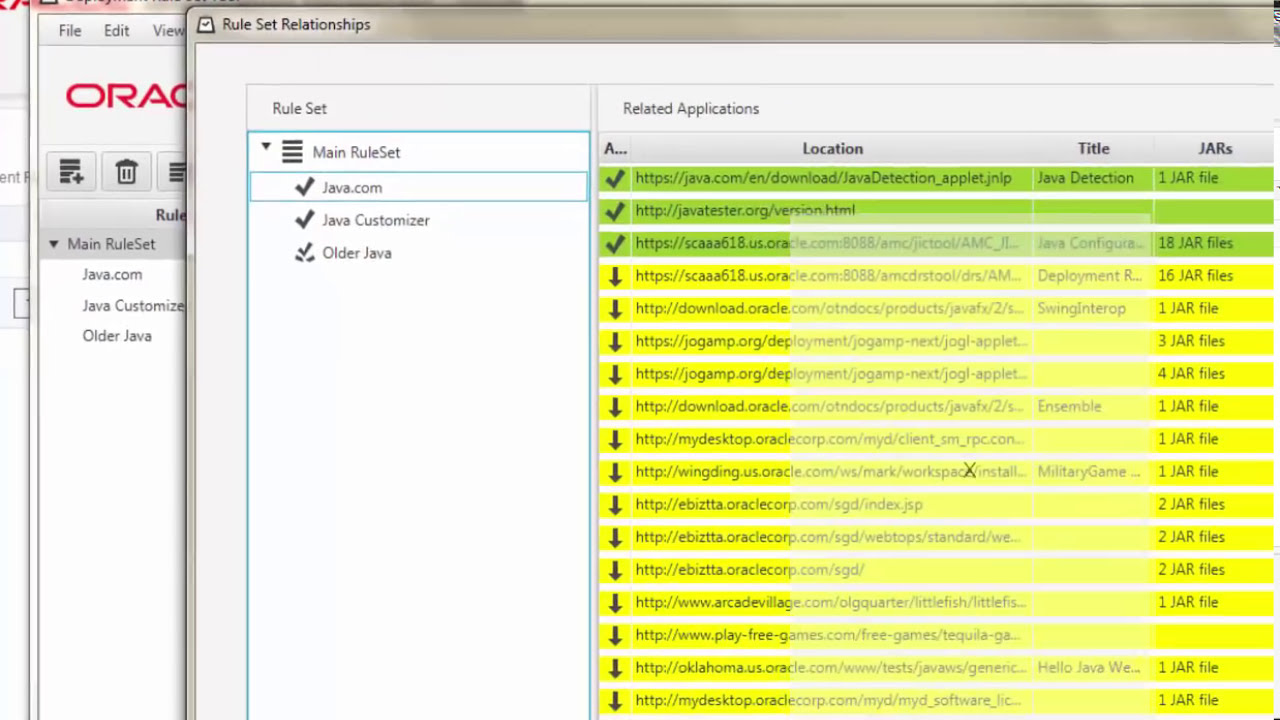Click the Related Applications panel heading
1280x720 pixels.
pos(690,108)
